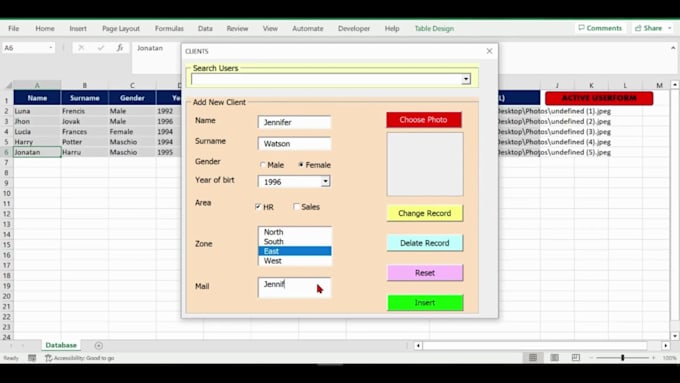Open the View ribbon tab

coord(270,29)
